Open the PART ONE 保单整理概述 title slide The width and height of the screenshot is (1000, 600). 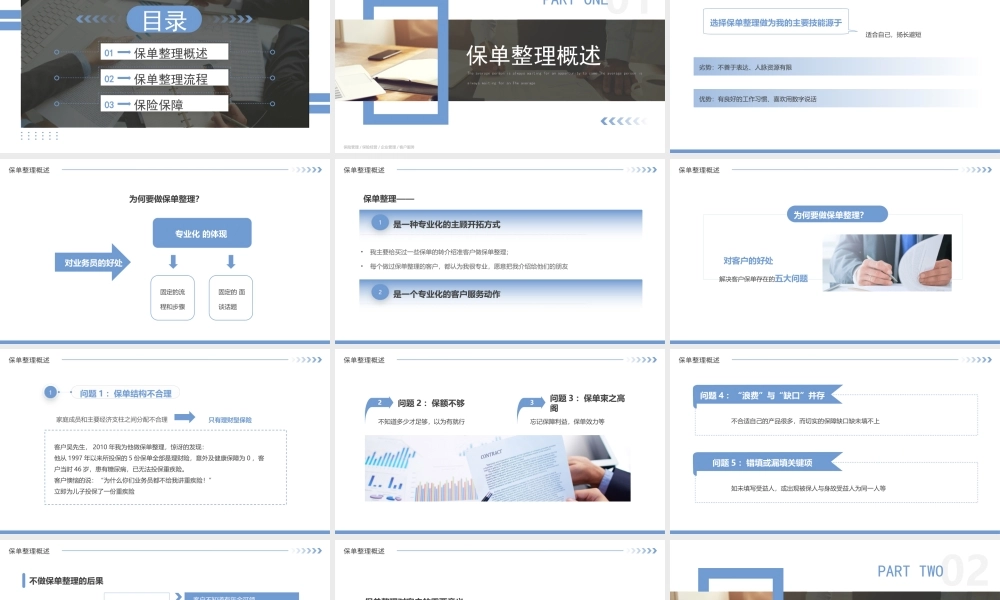499,75
